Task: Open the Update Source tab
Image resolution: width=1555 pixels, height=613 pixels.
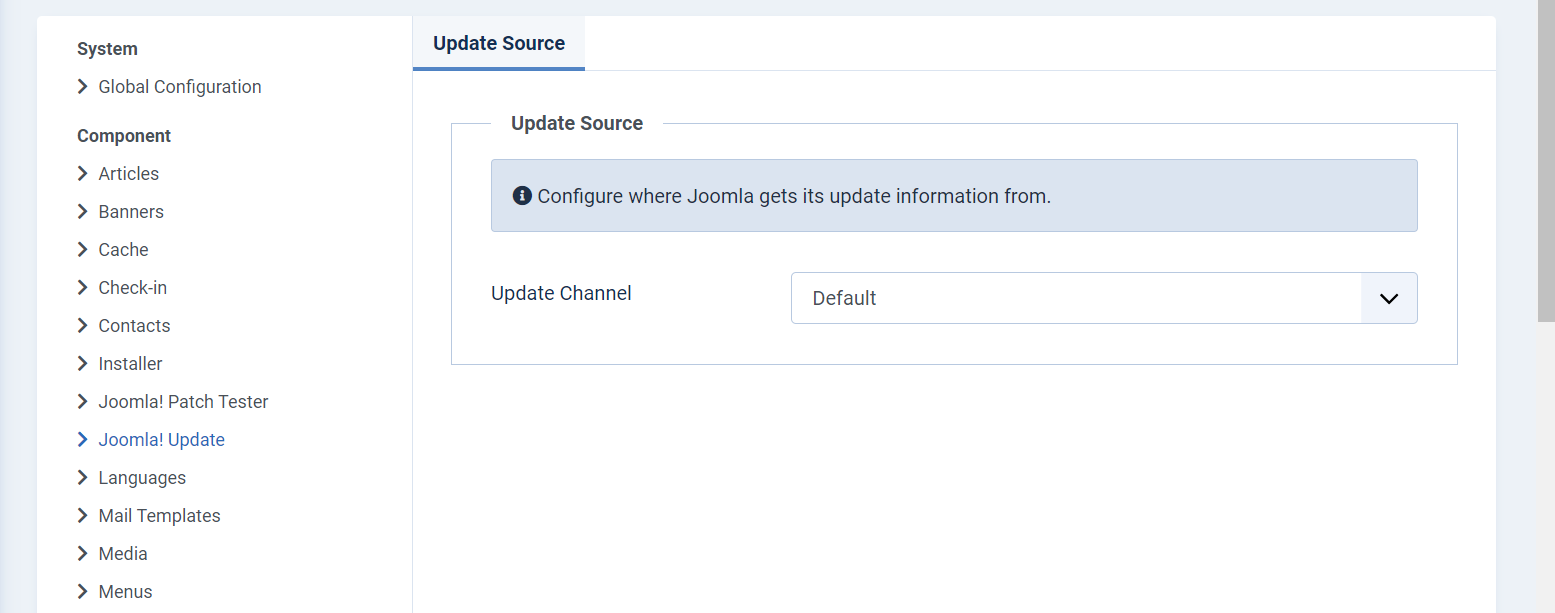Action: [499, 43]
